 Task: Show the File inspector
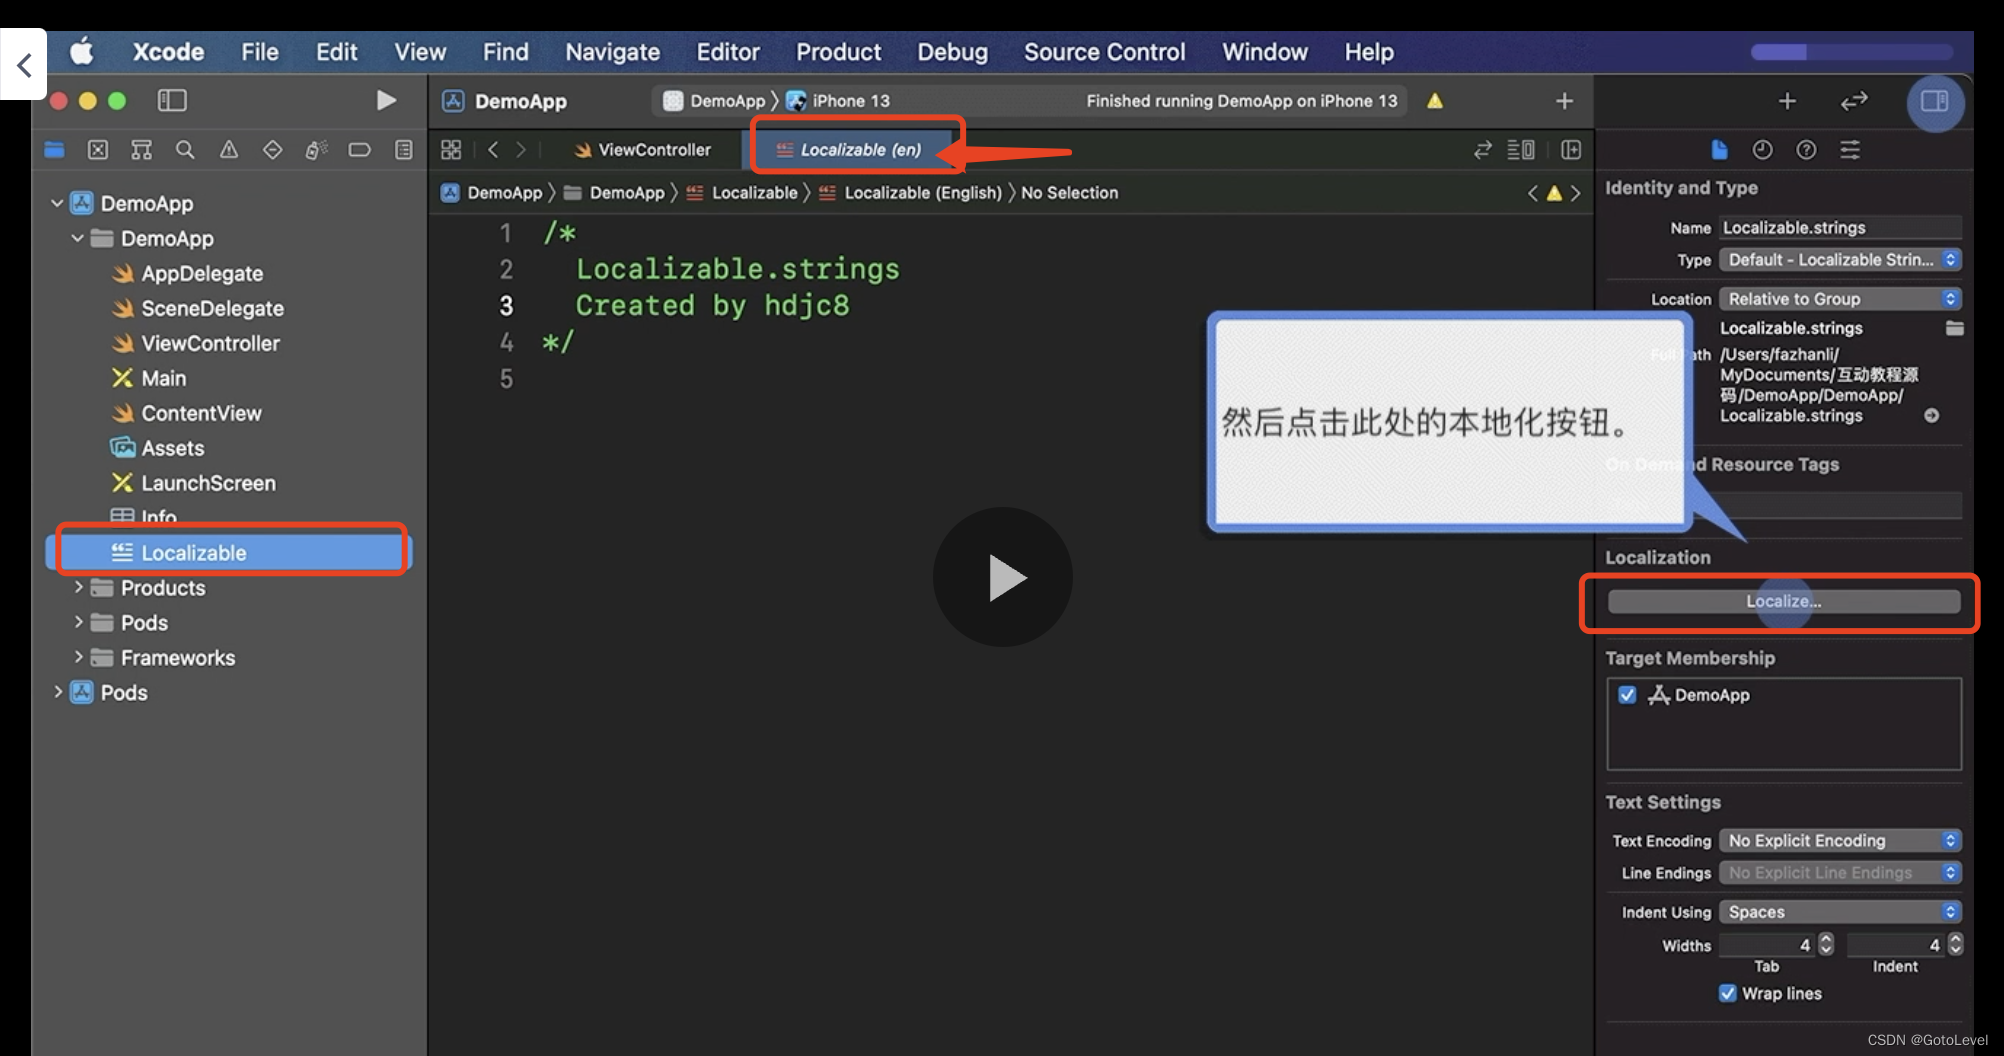pos(1719,150)
